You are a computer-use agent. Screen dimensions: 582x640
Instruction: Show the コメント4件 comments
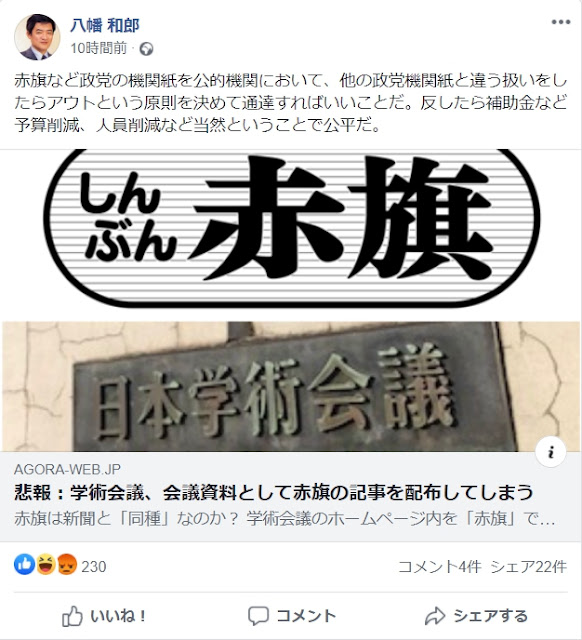[x=440, y=567]
